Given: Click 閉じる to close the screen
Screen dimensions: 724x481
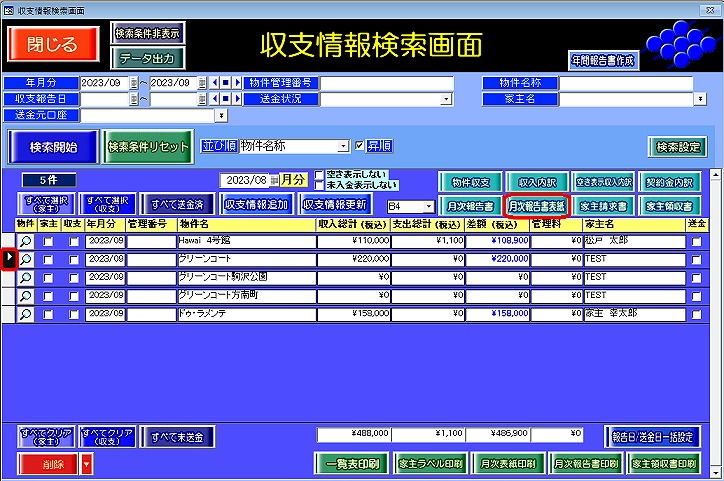Looking at the screenshot, I should click(55, 43).
